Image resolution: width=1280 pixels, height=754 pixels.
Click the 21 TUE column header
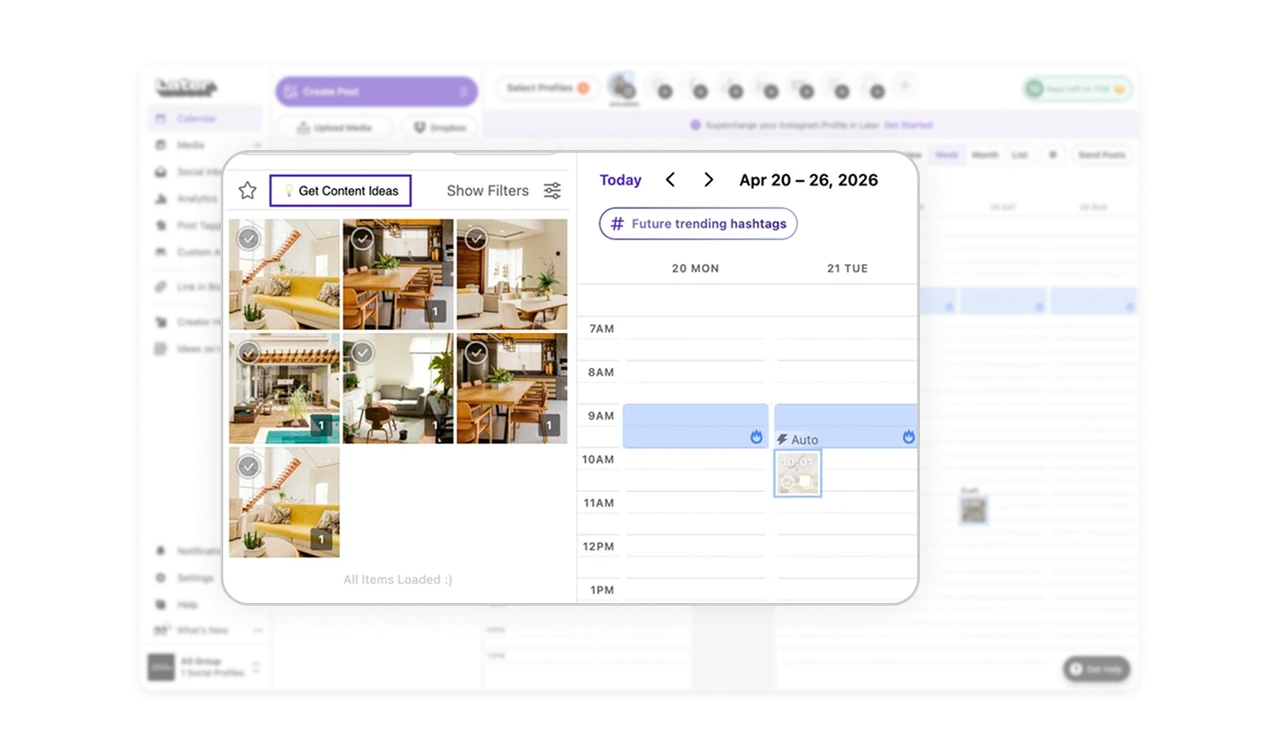tap(847, 268)
